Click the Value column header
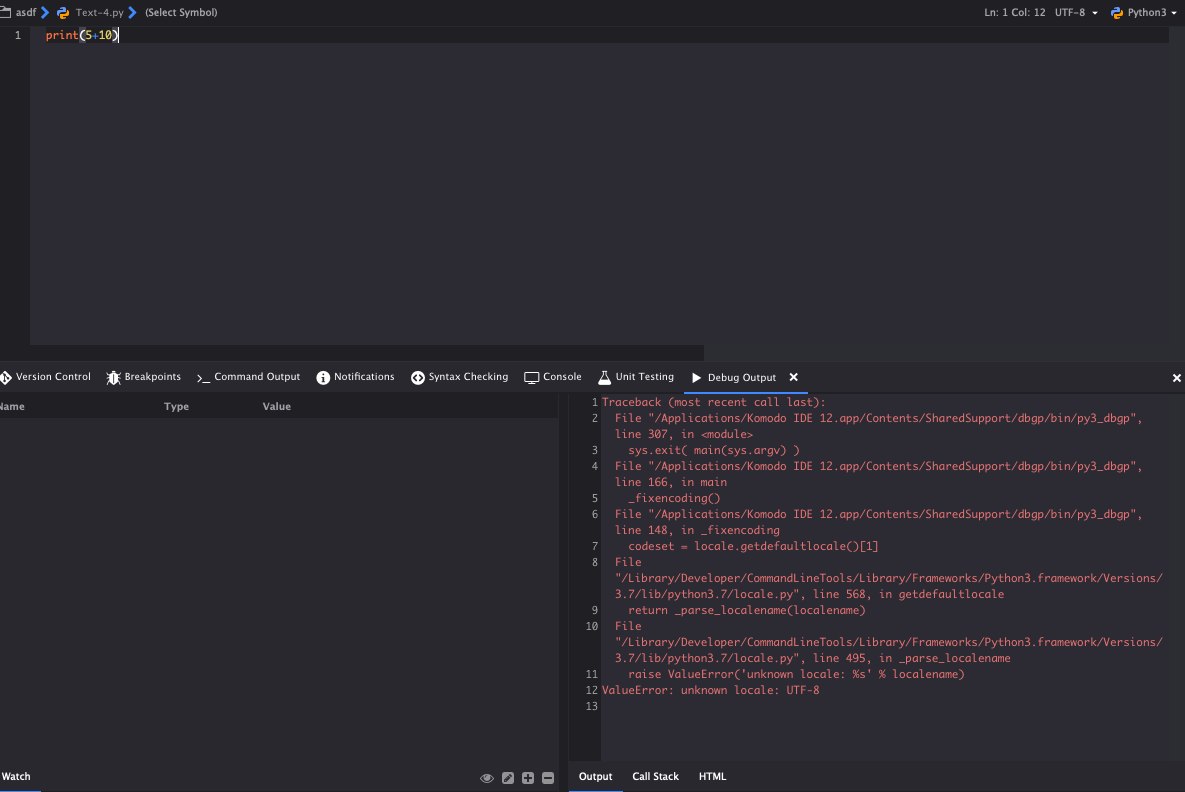The width and height of the screenshot is (1185, 792). pos(276,407)
